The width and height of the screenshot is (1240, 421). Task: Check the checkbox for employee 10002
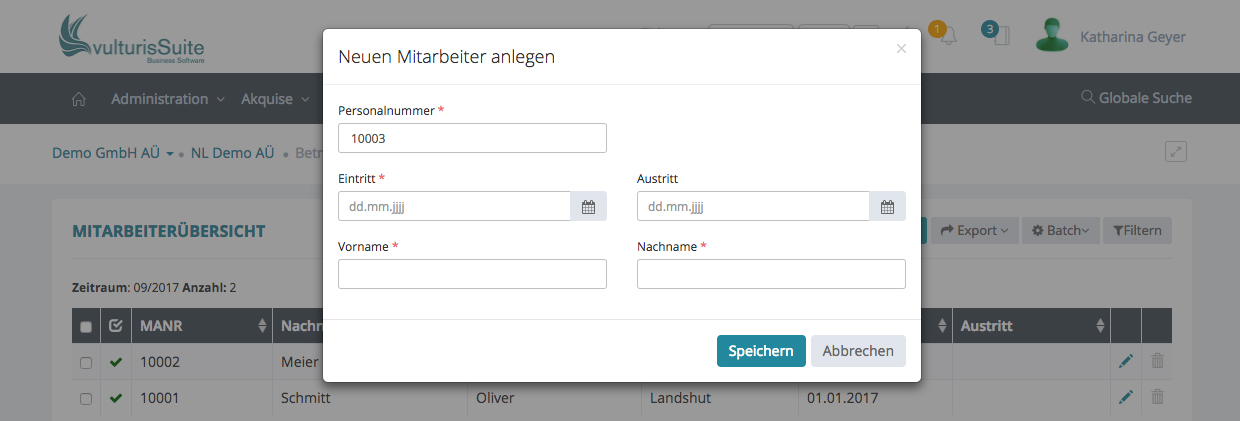(86, 362)
